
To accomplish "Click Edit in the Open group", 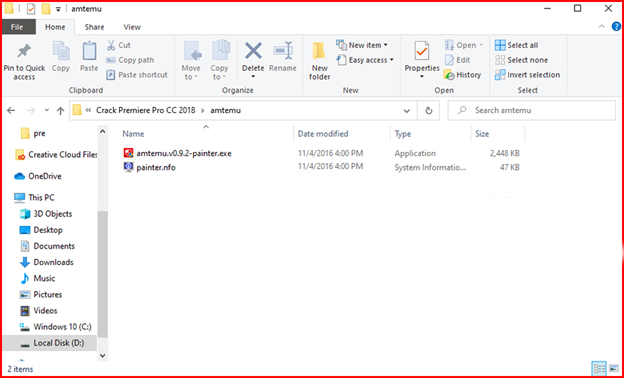I will point(458,60).
